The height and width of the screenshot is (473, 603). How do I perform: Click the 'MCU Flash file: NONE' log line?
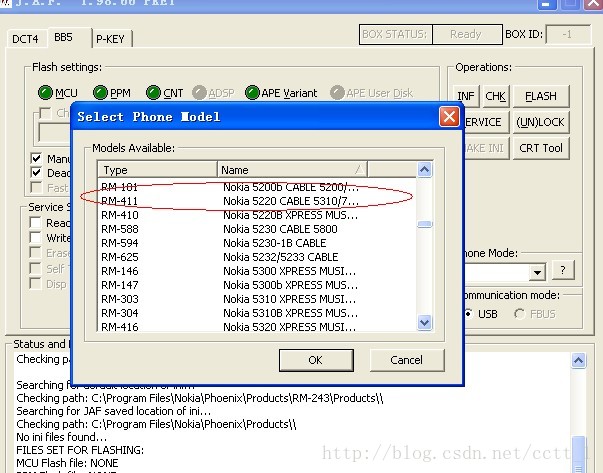tap(67, 463)
